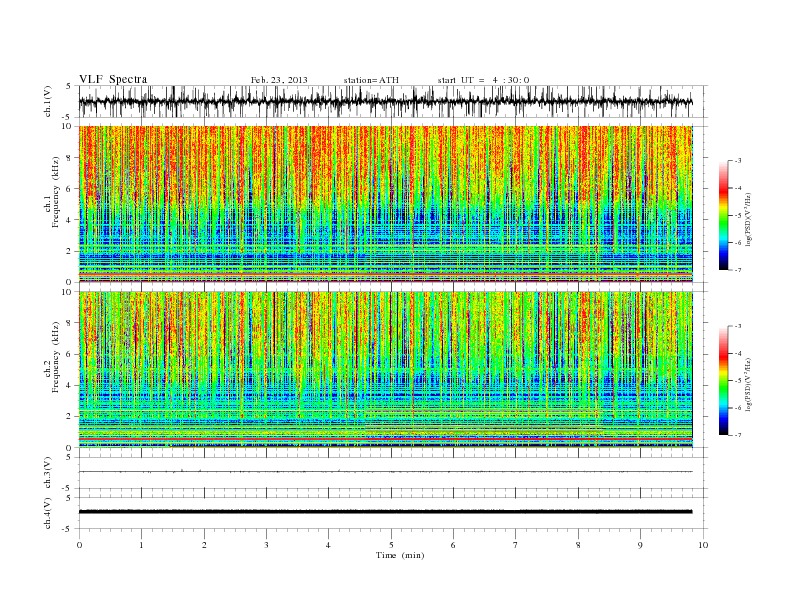Click time axis tick label "4"
Screen dimensions: 792x612
(328, 545)
